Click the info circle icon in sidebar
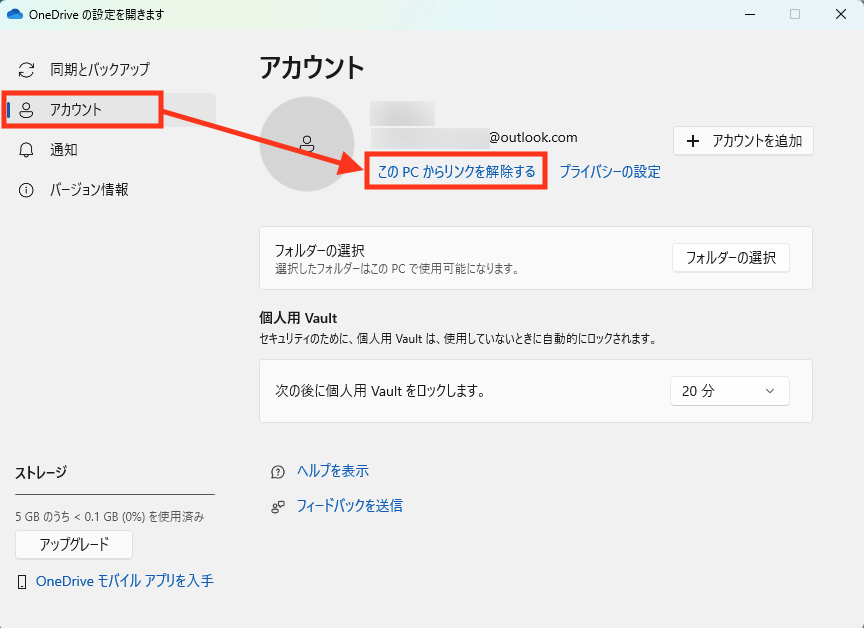Viewport: 864px width, 628px height. pos(26,190)
